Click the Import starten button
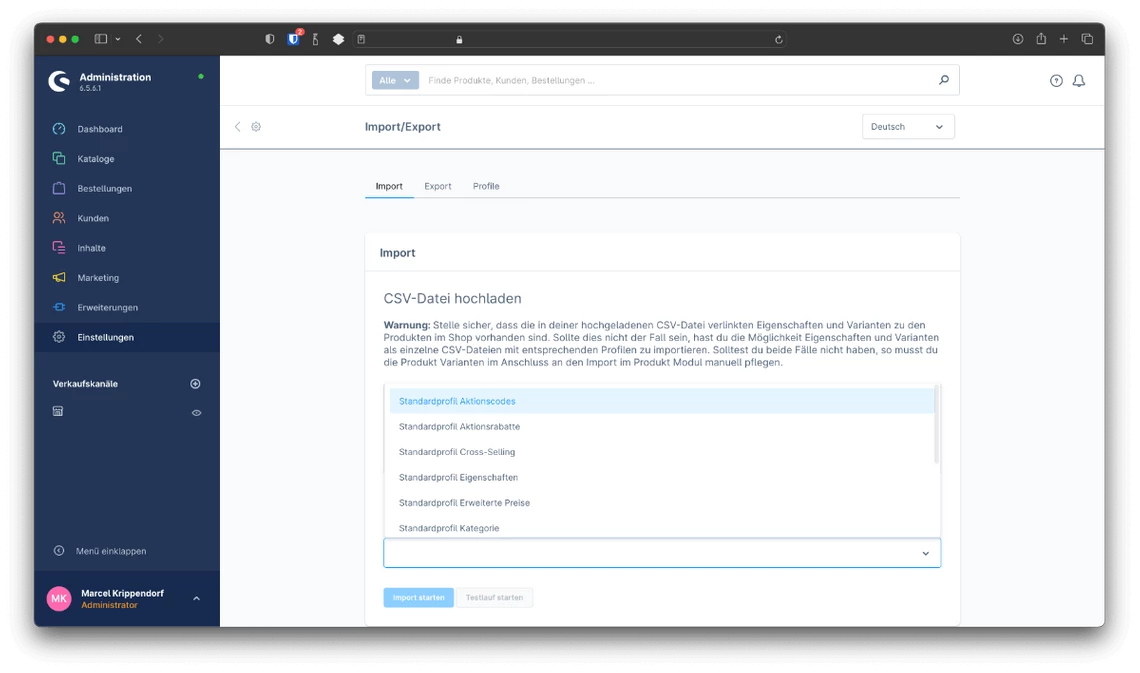 click(418, 598)
